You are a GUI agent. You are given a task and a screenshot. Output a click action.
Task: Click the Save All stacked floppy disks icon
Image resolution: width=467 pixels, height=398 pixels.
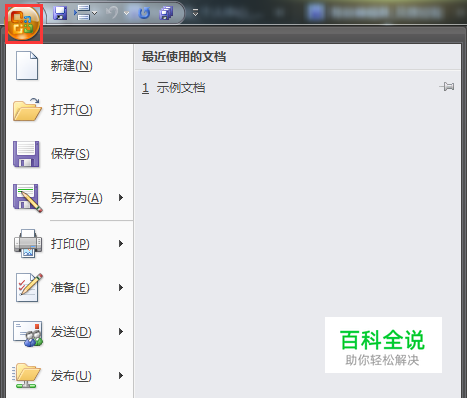point(166,13)
